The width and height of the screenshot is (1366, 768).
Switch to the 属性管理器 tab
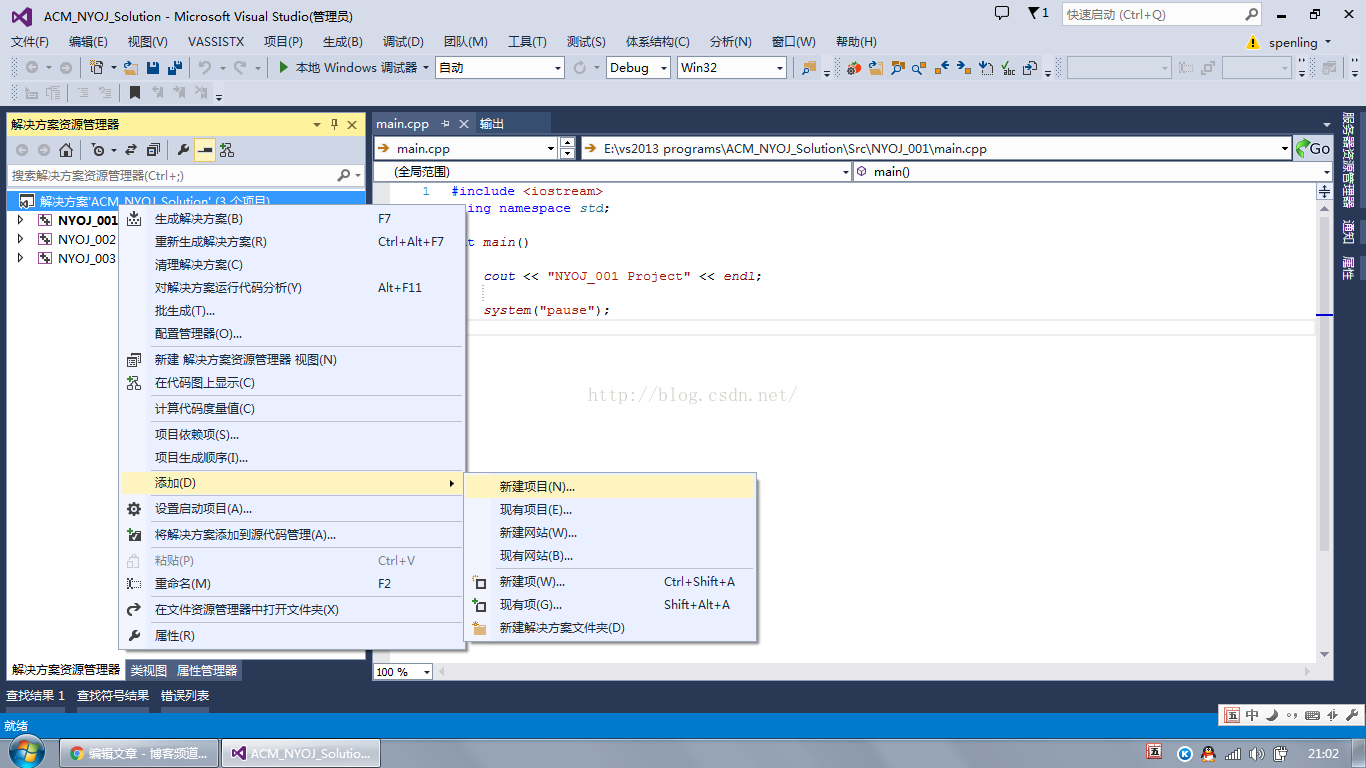[207, 671]
